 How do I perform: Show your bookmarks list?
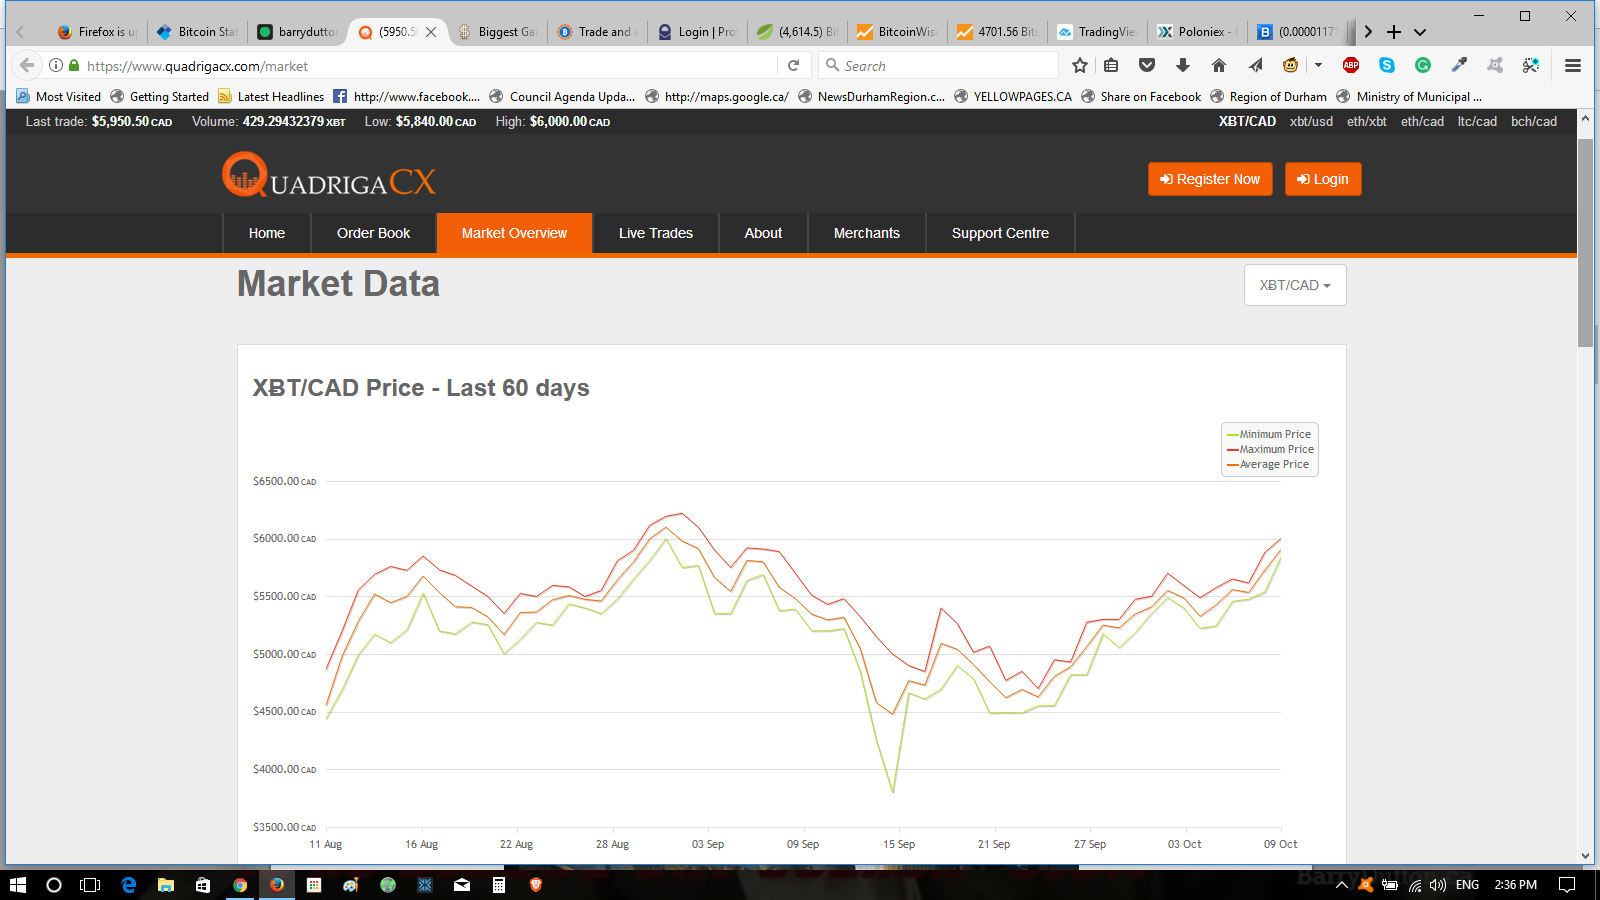pos(1111,66)
